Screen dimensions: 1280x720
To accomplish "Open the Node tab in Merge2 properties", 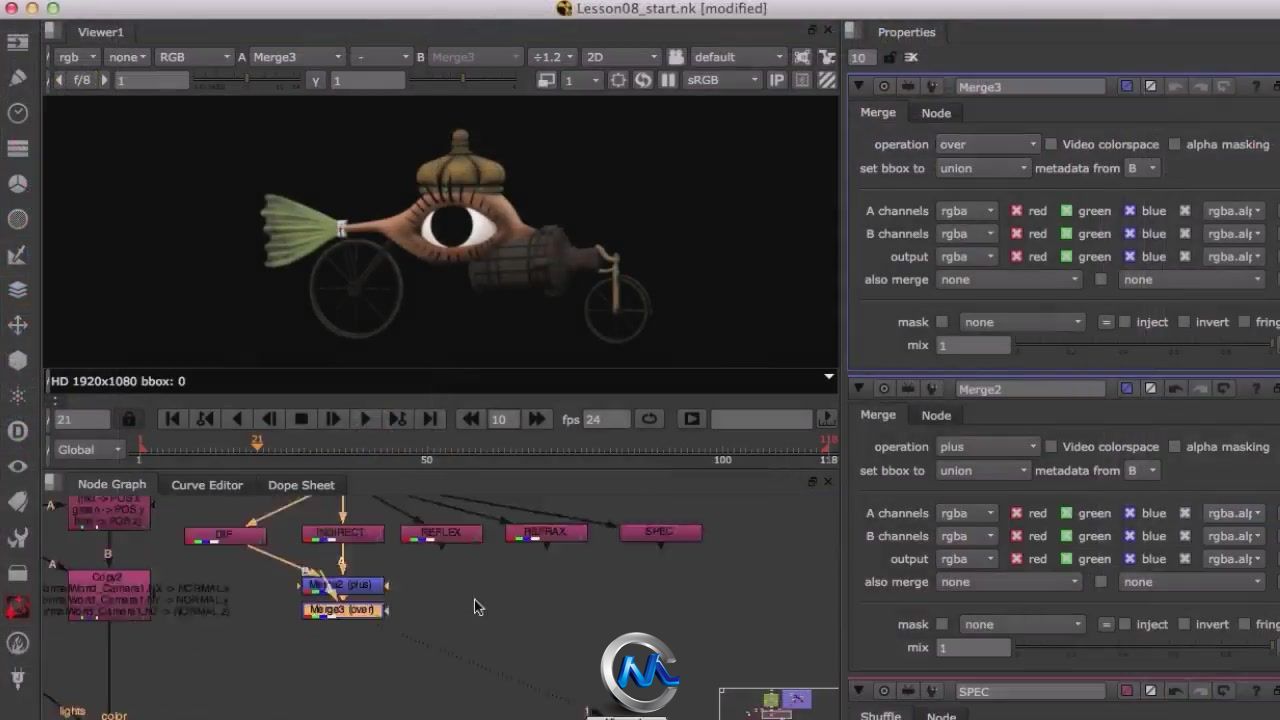I will coord(936,415).
